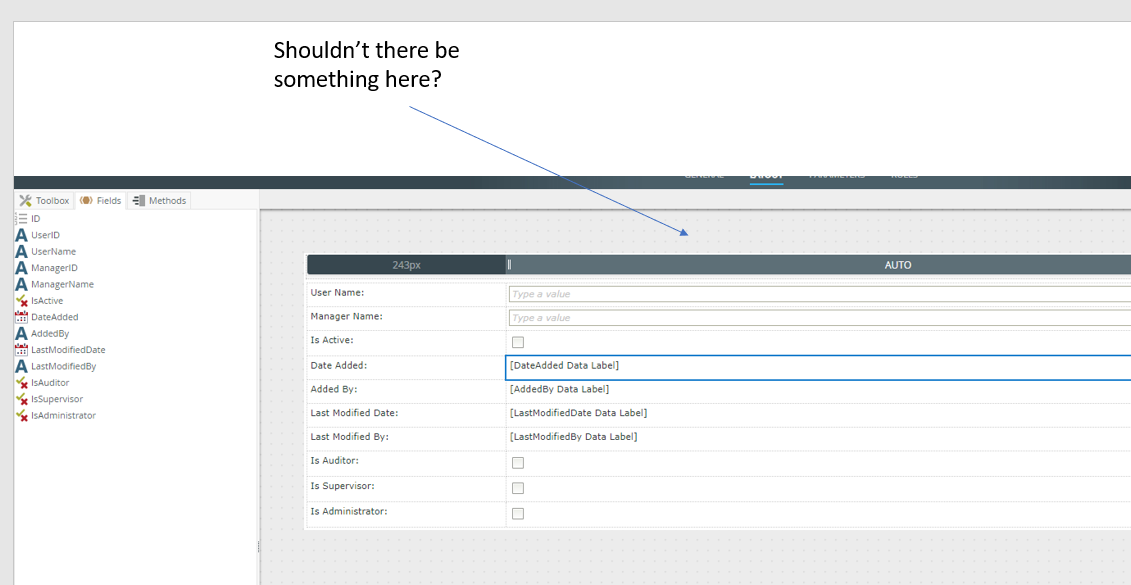Image resolution: width=1131 pixels, height=585 pixels.
Task: Click the yes/no icon beside IsAdministrator
Action: pos(21,415)
